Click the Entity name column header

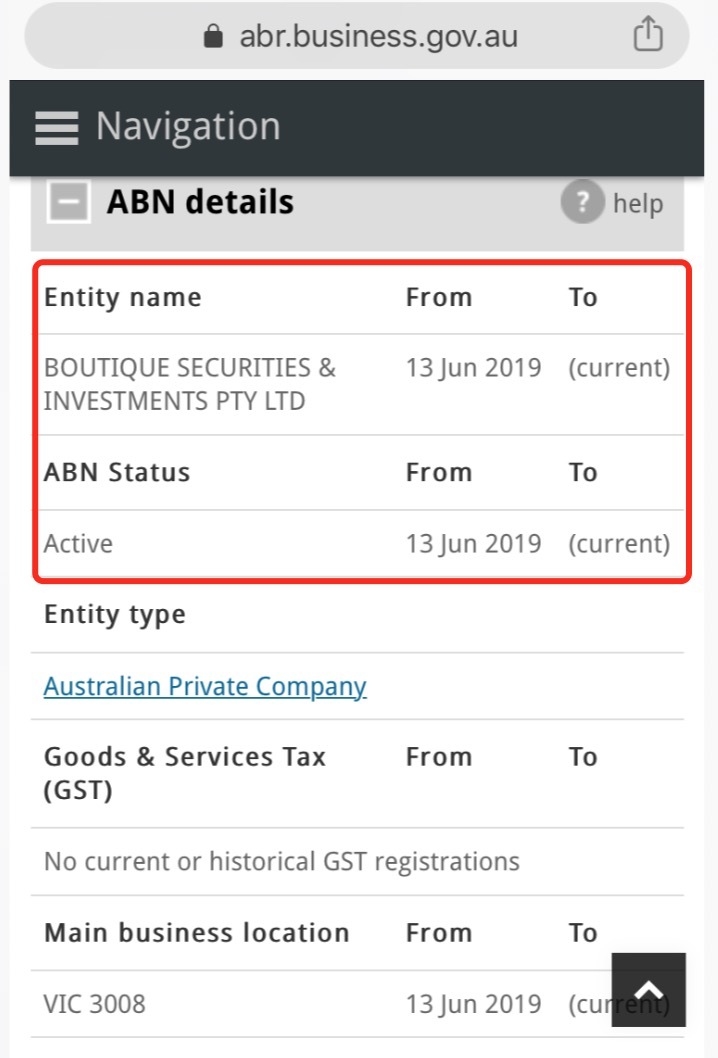(123, 298)
